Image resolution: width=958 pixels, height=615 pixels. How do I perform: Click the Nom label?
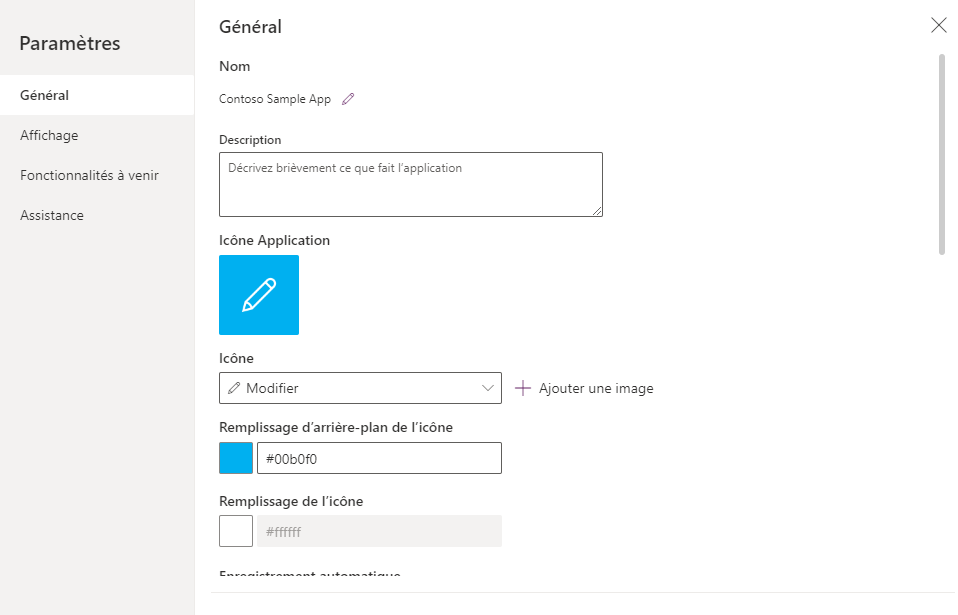235,66
